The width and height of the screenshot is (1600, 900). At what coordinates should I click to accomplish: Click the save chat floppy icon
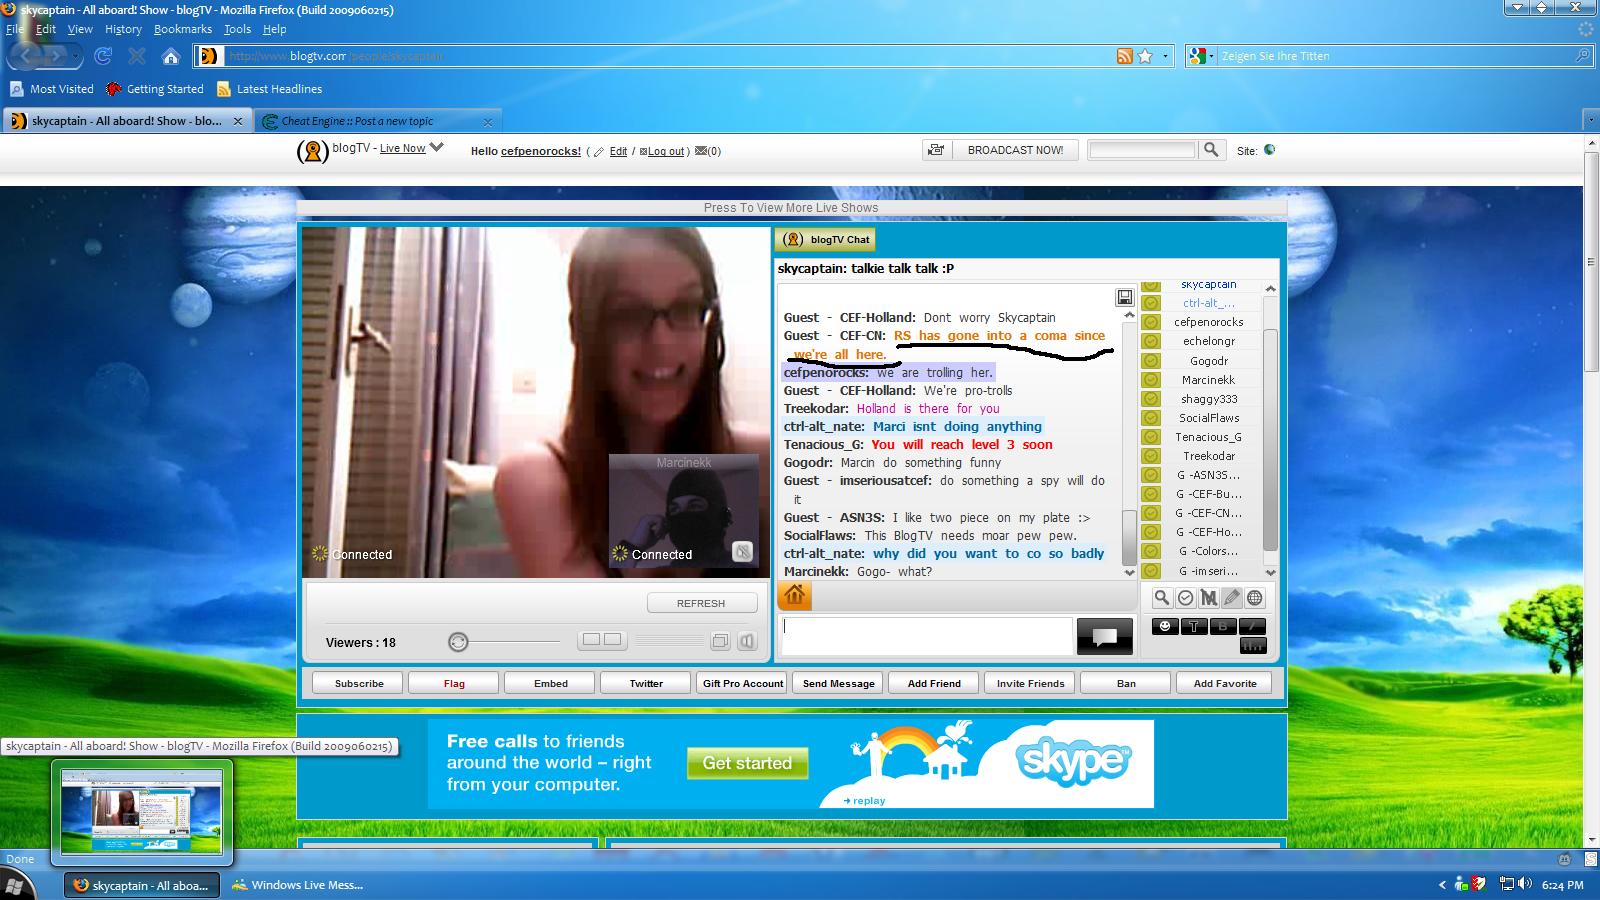point(1125,297)
